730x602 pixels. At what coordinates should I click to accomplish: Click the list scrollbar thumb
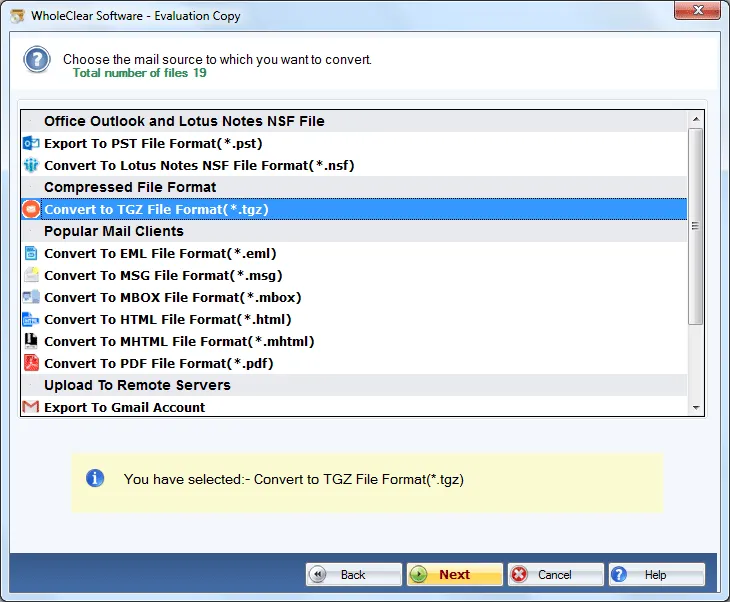pos(696,226)
